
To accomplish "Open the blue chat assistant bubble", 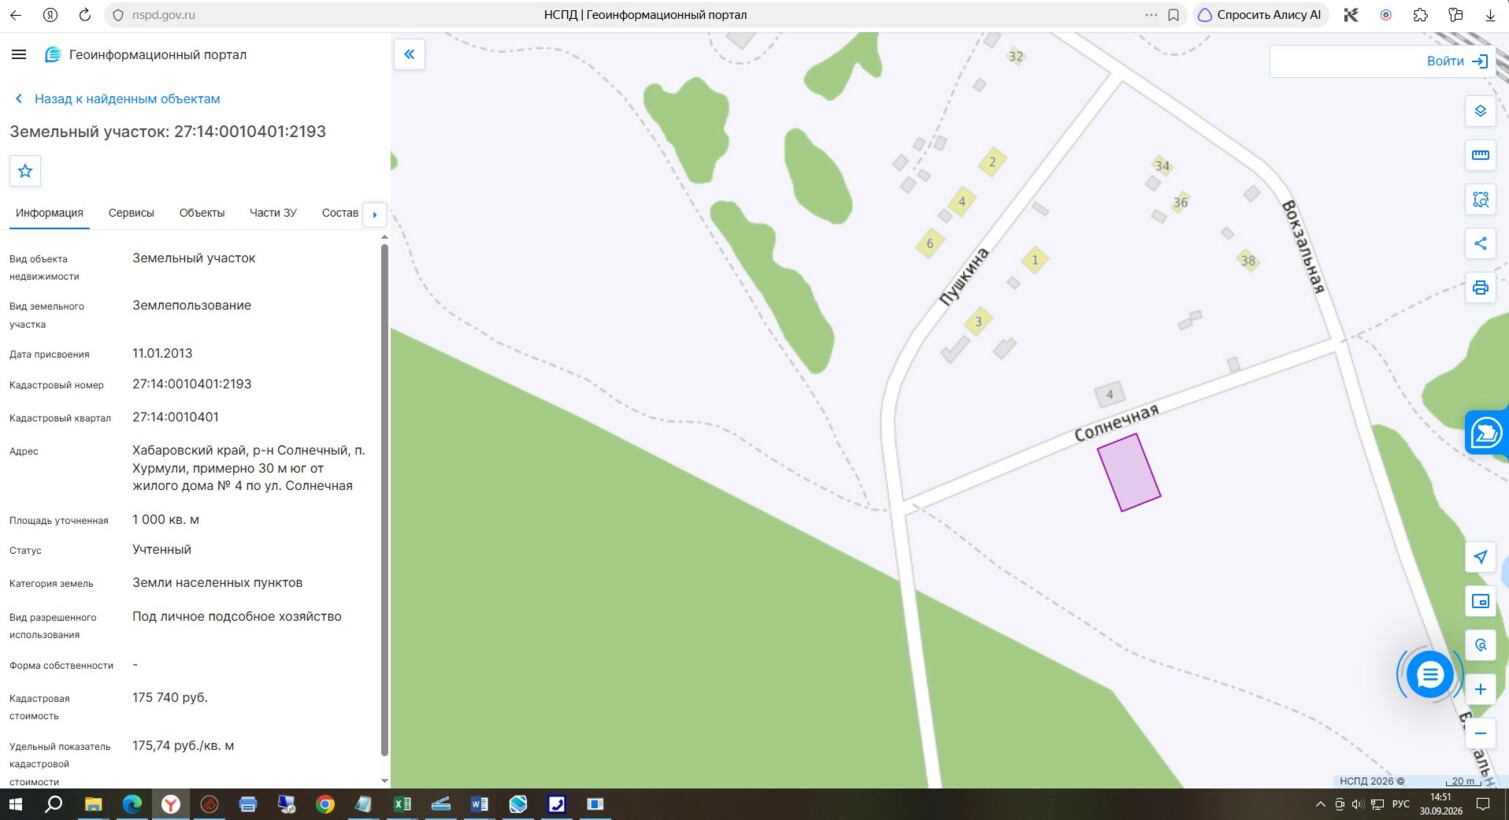I will click(x=1429, y=675).
